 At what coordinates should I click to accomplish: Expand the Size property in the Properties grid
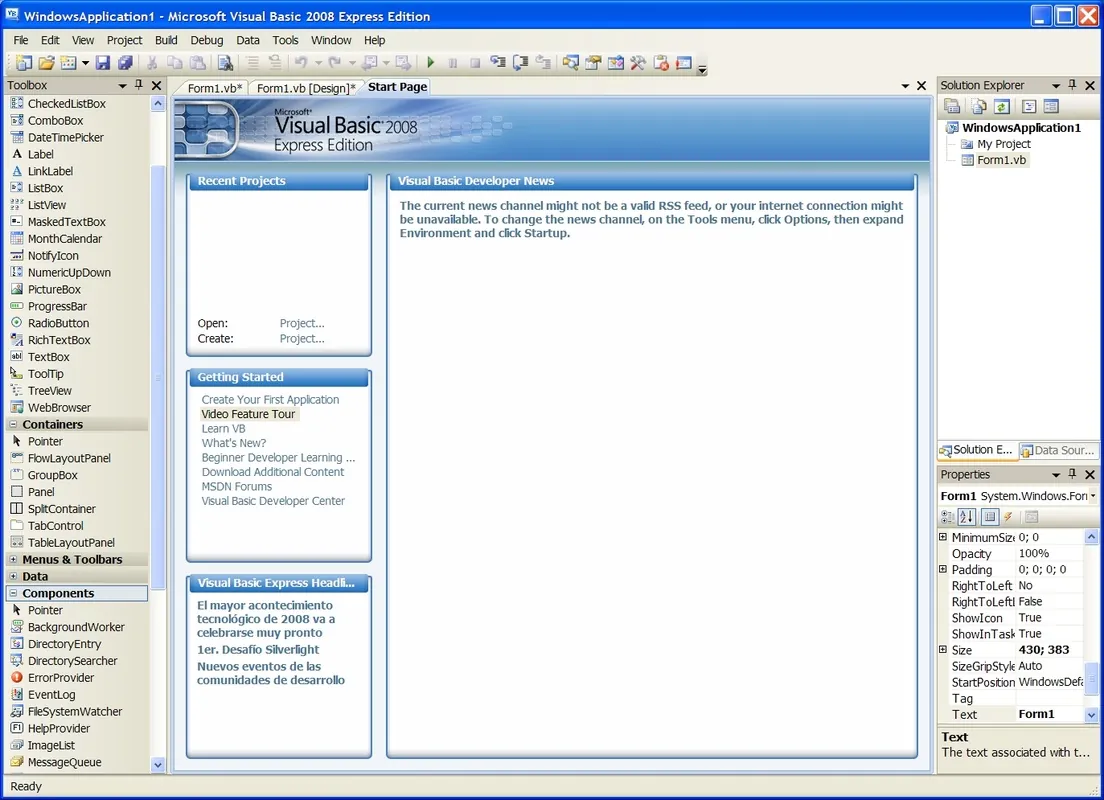(942, 649)
